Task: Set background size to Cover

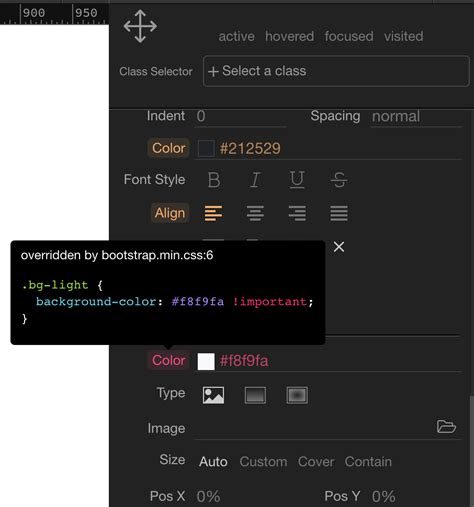Action: click(x=316, y=462)
